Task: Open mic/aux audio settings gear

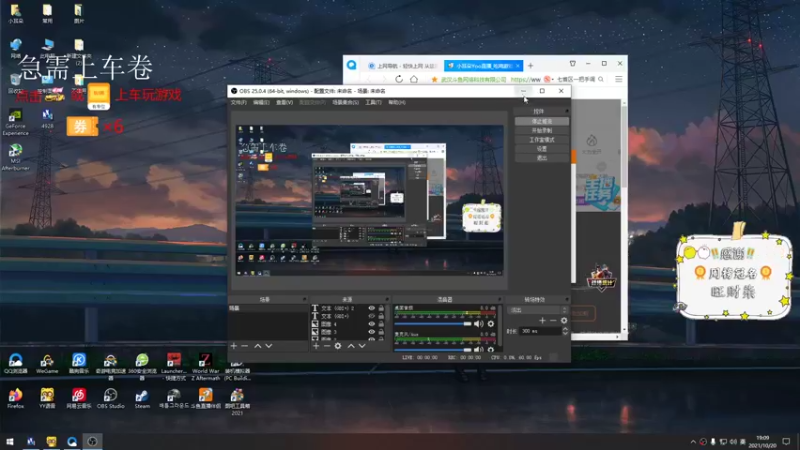Action: 491,349
